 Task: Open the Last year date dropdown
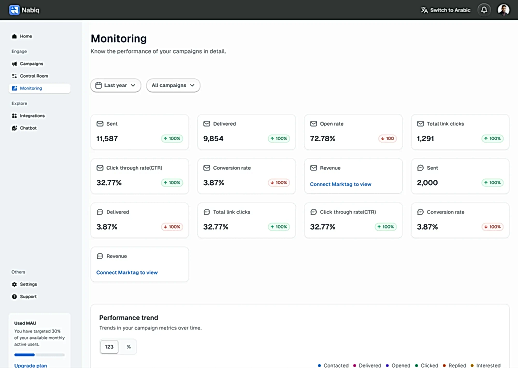116,85
